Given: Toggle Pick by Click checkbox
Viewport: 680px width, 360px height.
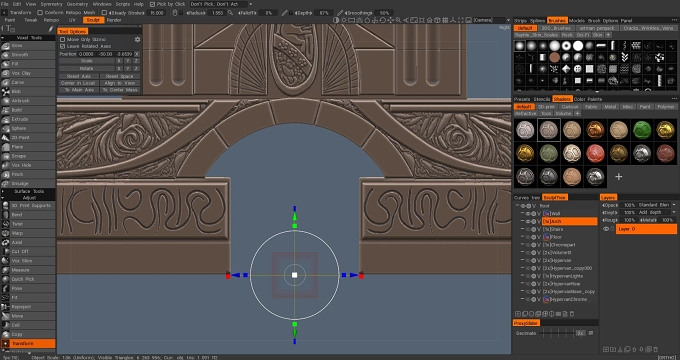Looking at the screenshot, I should [152, 4].
